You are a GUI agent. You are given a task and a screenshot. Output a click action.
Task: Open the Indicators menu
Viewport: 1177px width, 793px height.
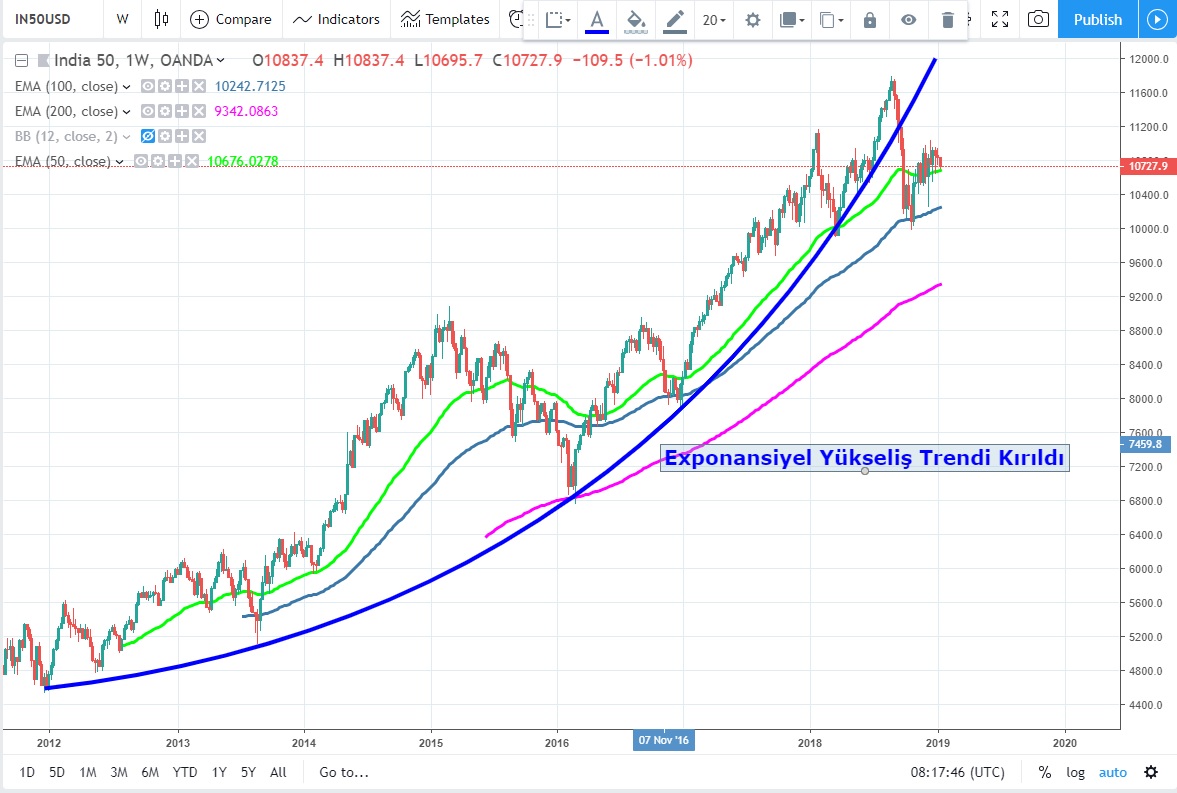pos(336,19)
